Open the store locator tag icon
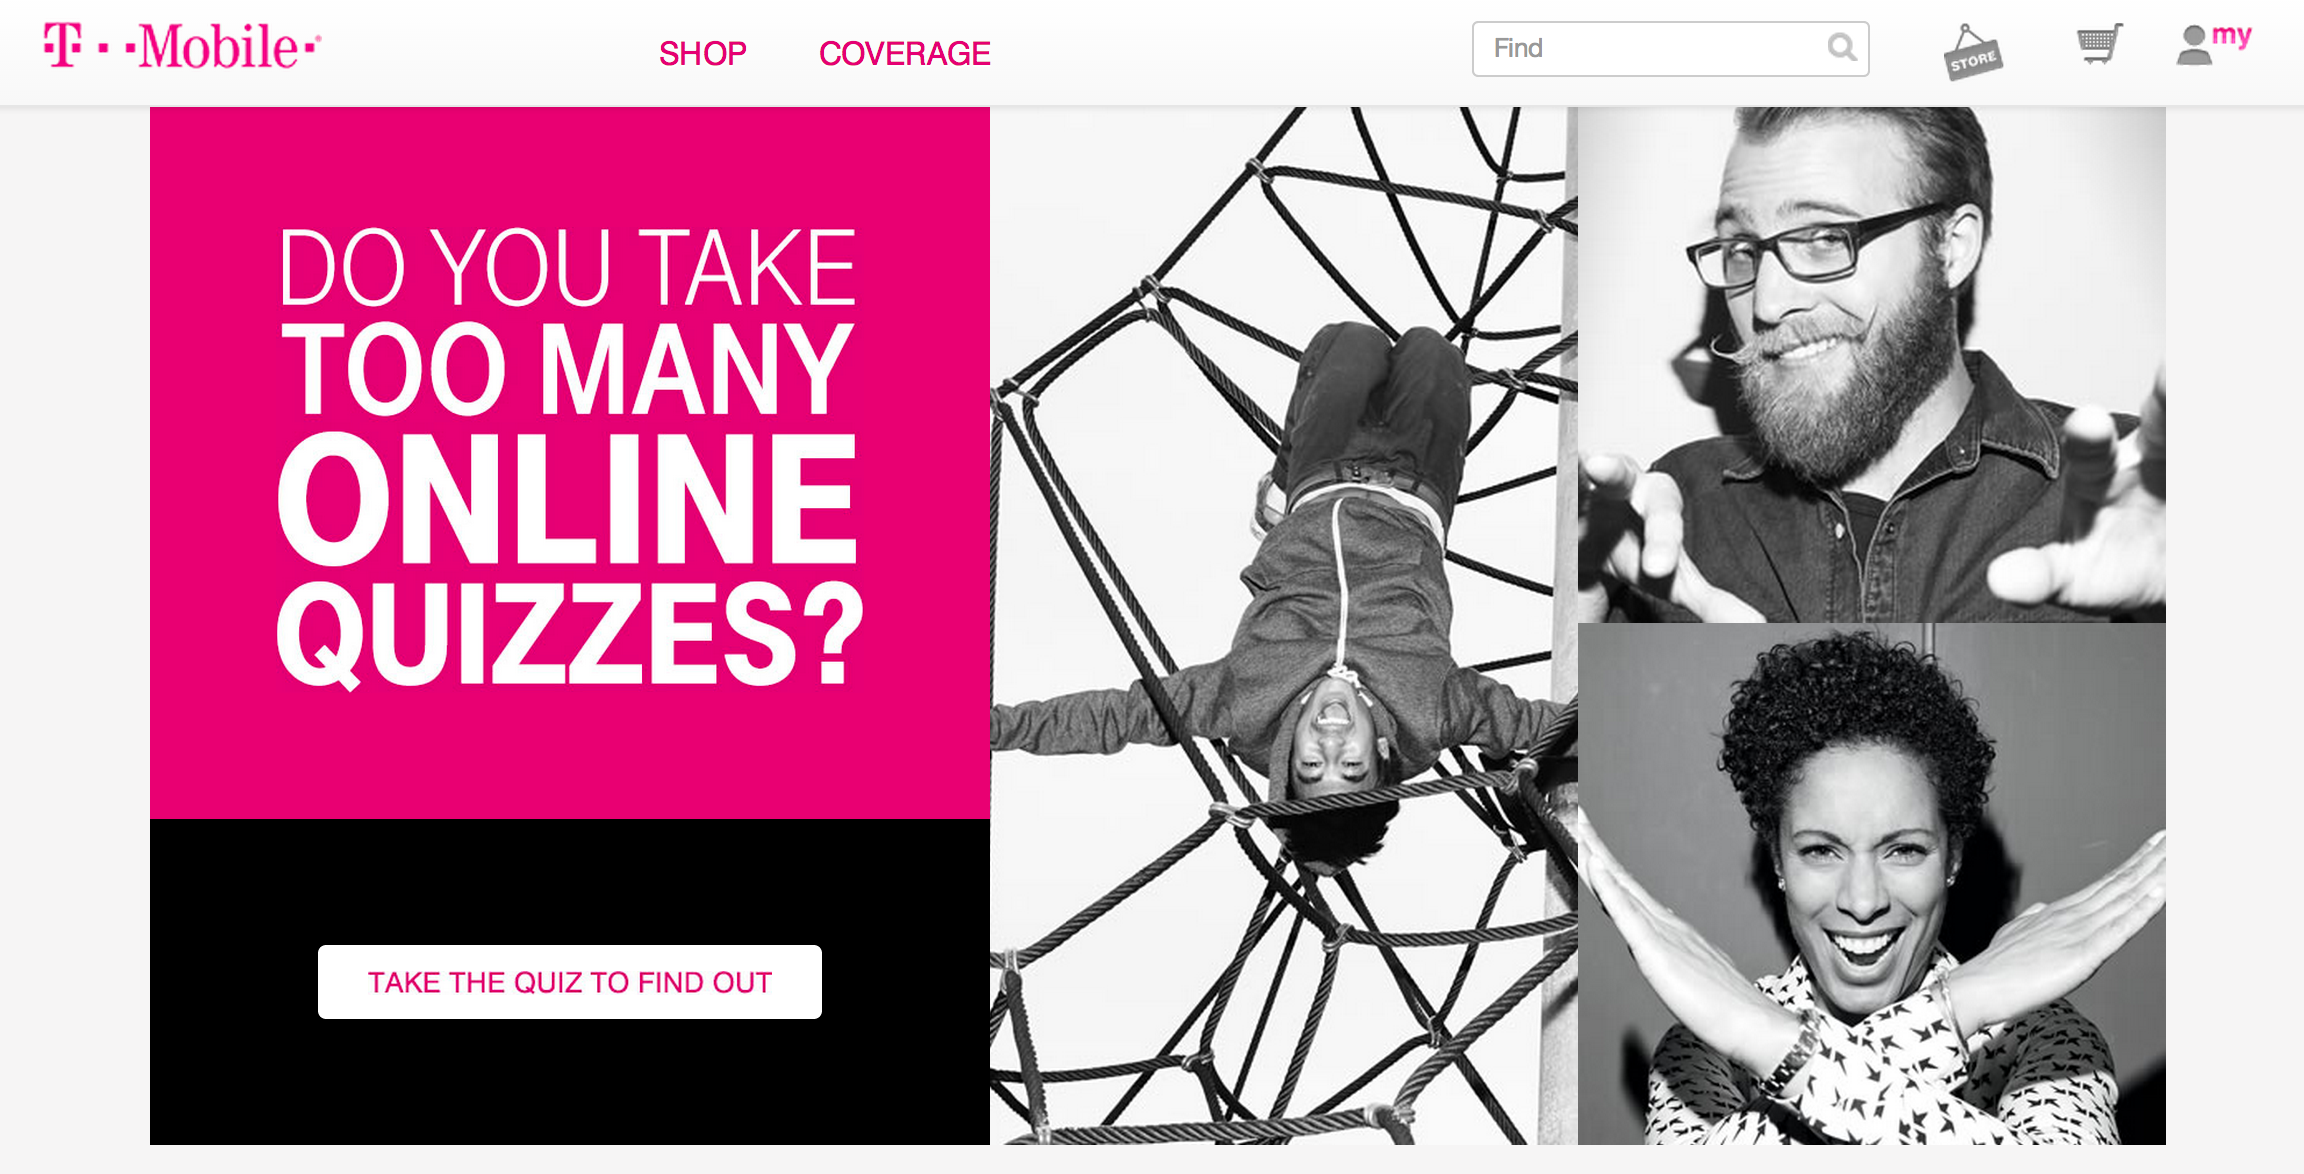2304x1174 pixels. (1972, 52)
